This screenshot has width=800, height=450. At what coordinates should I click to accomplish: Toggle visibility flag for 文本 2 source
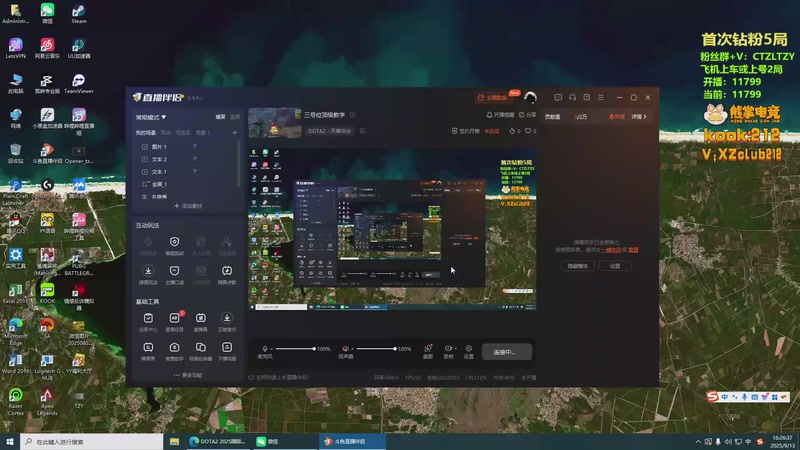[x=195, y=159]
